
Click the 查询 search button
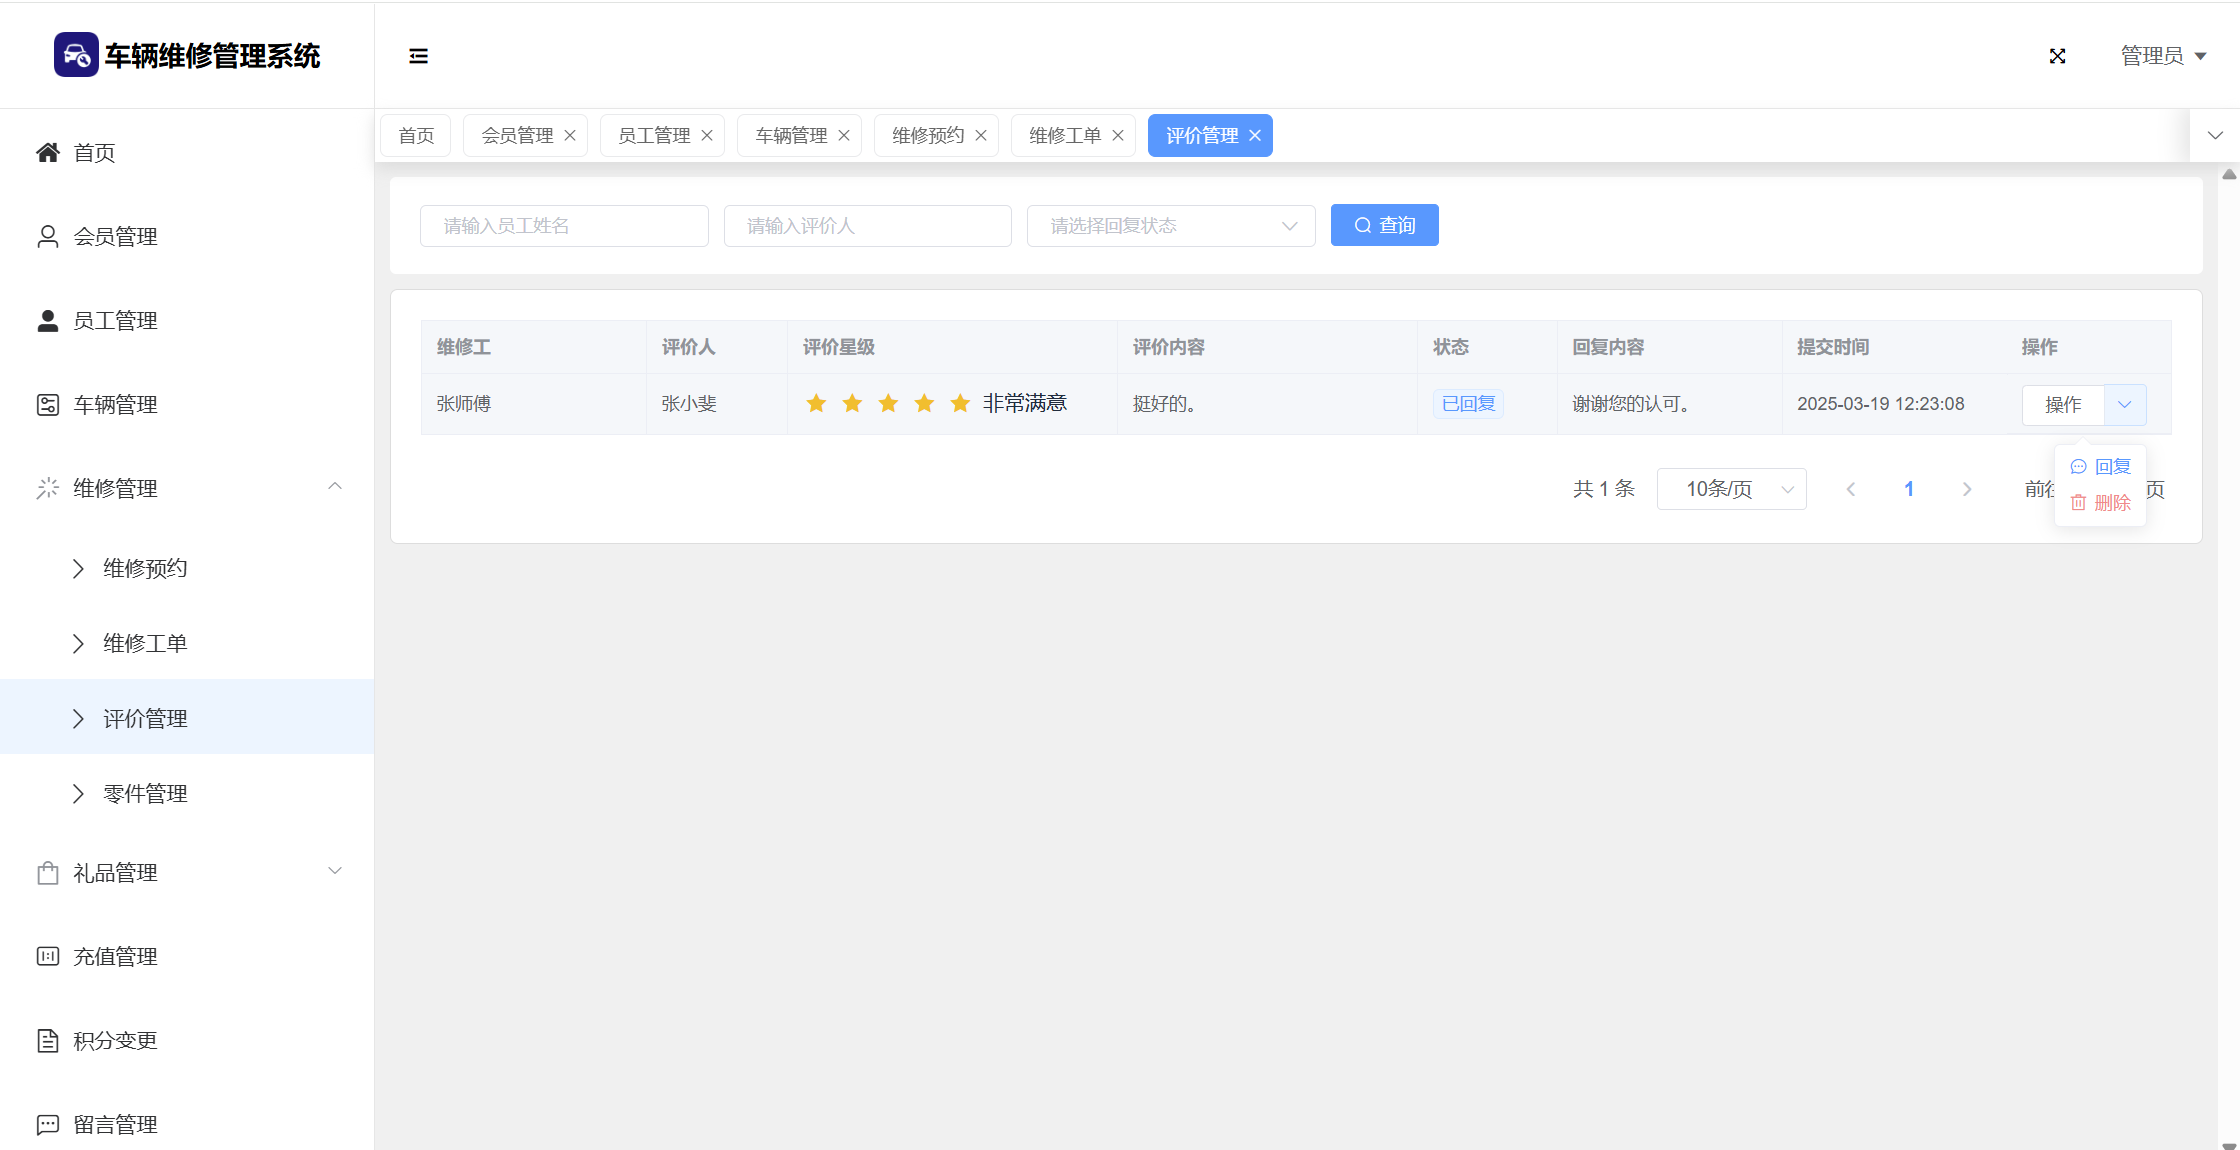tap(1384, 225)
